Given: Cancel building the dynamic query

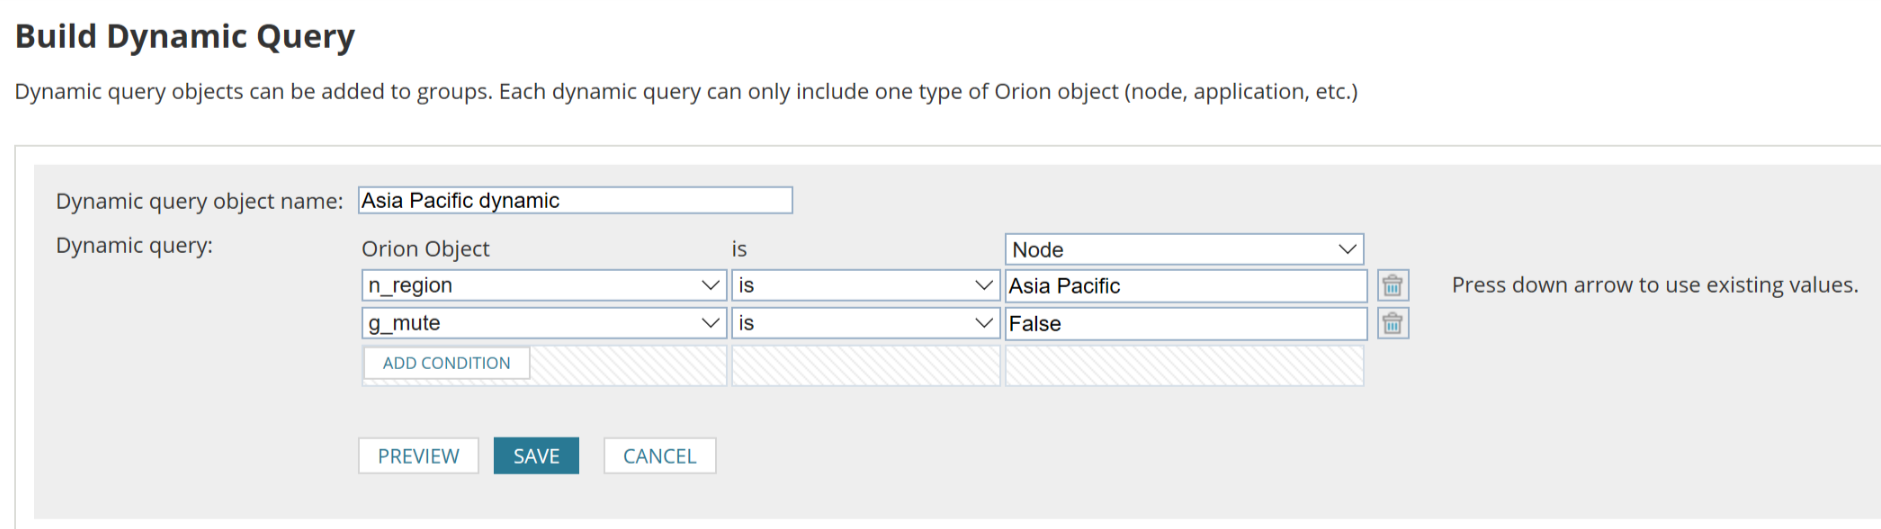Looking at the screenshot, I should [659, 456].
